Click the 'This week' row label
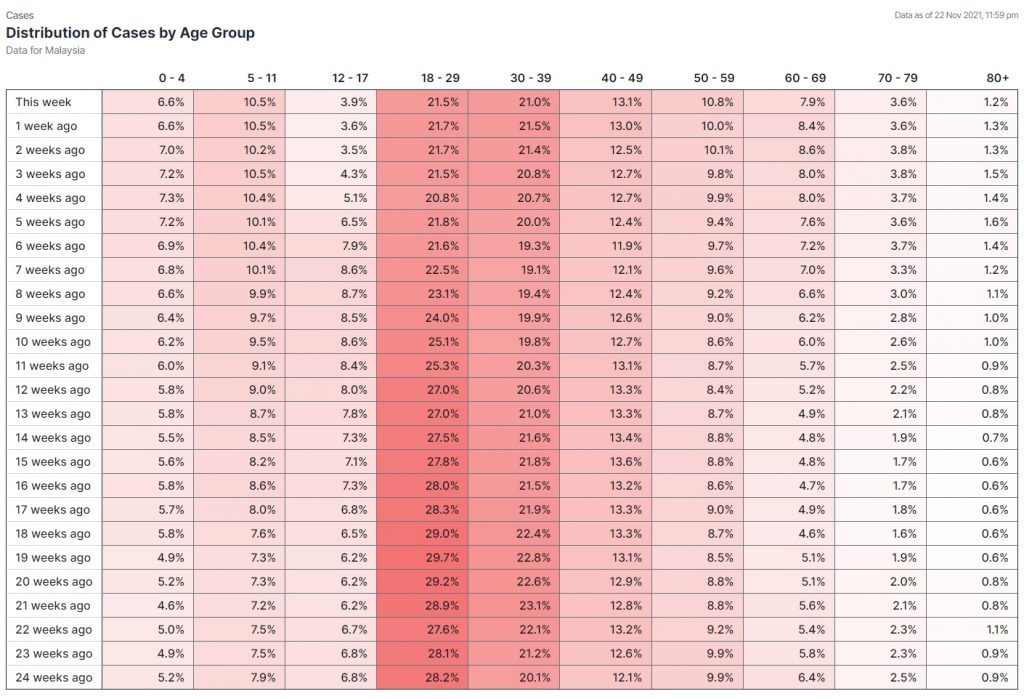Image resolution: width=1024 pixels, height=699 pixels. tap(43, 102)
